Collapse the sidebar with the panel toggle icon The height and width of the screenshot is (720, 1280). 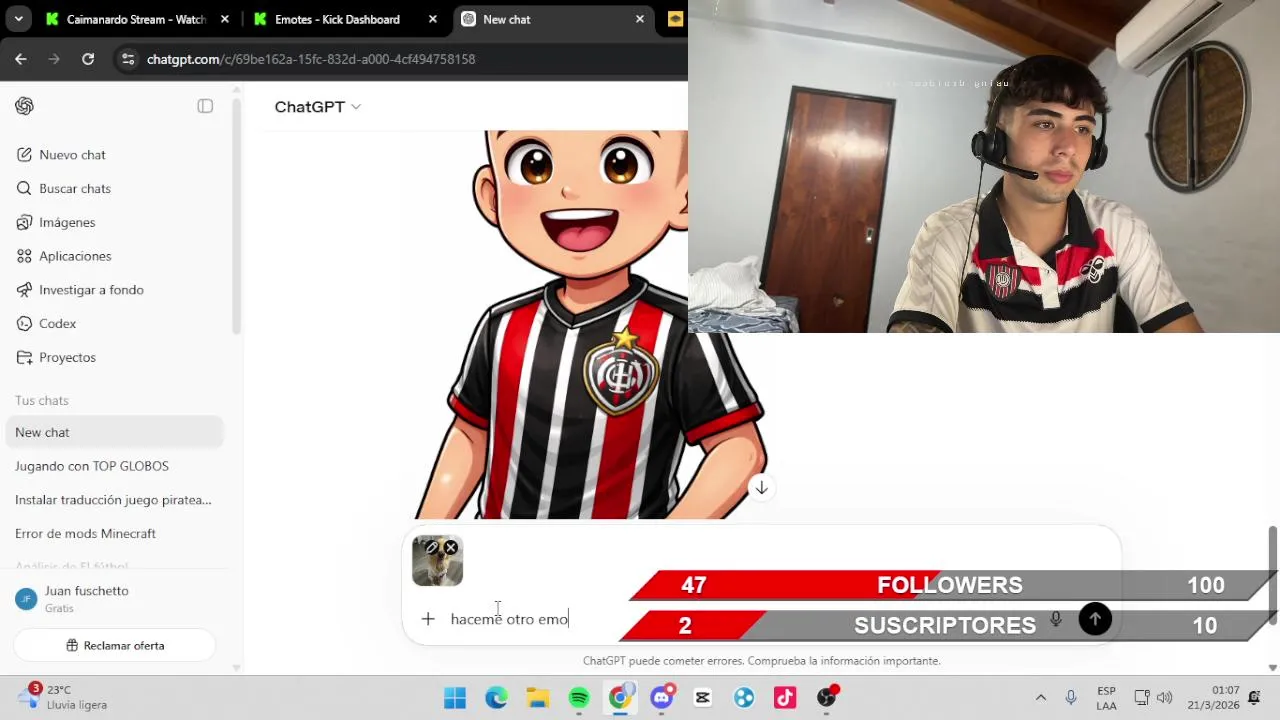coord(205,106)
